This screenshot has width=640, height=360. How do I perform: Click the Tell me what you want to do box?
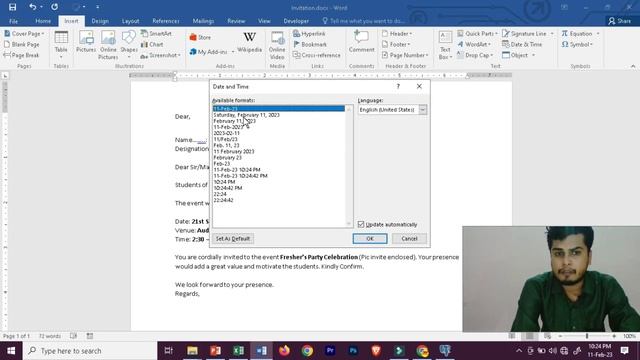point(363,21)
